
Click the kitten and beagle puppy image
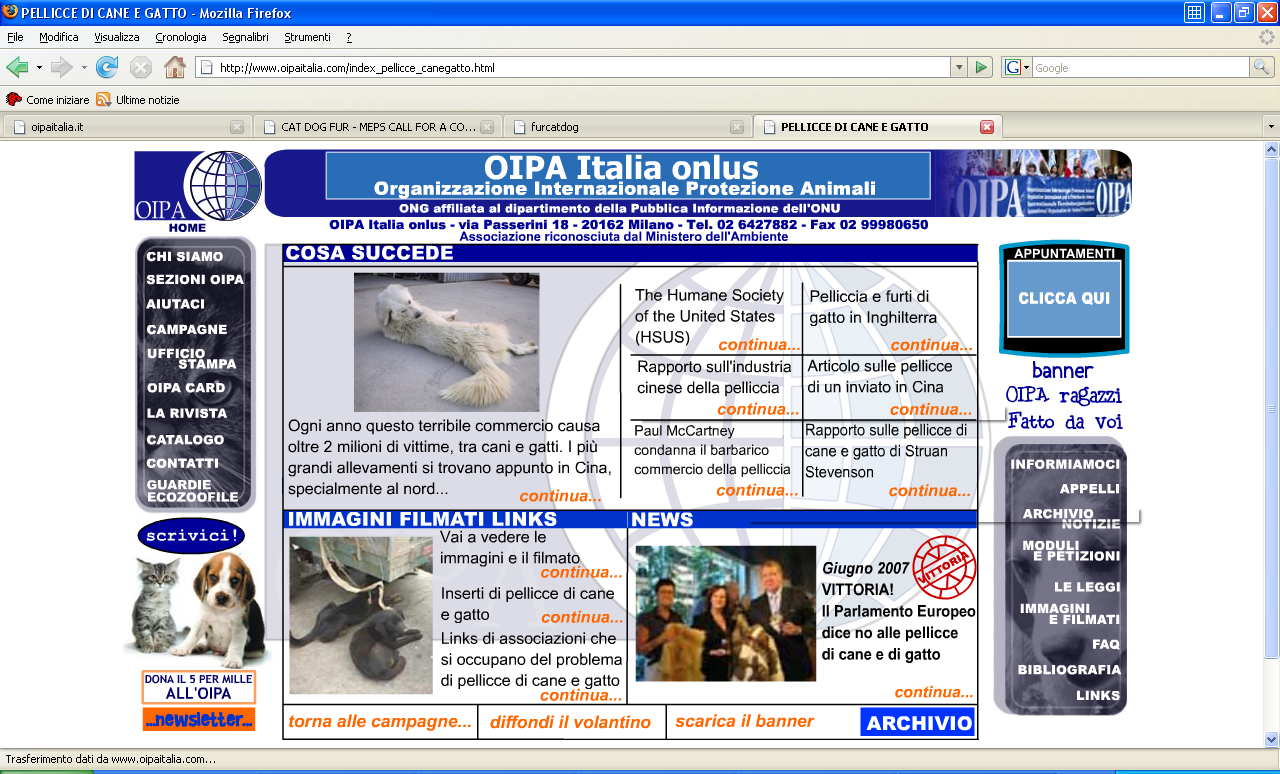coord(197,610)
